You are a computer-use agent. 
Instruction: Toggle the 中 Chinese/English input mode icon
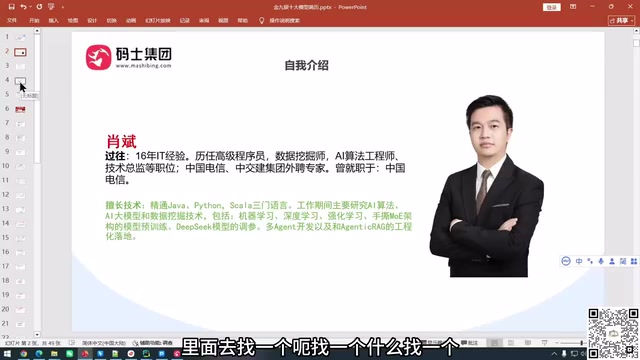click(x=579, y=261)
